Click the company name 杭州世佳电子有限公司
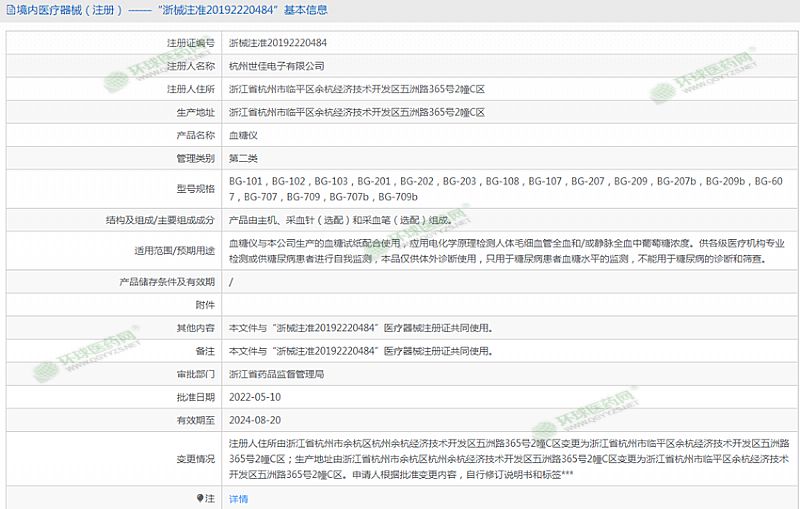This screenshot has width=800, height=509. [x=276, y=66]
